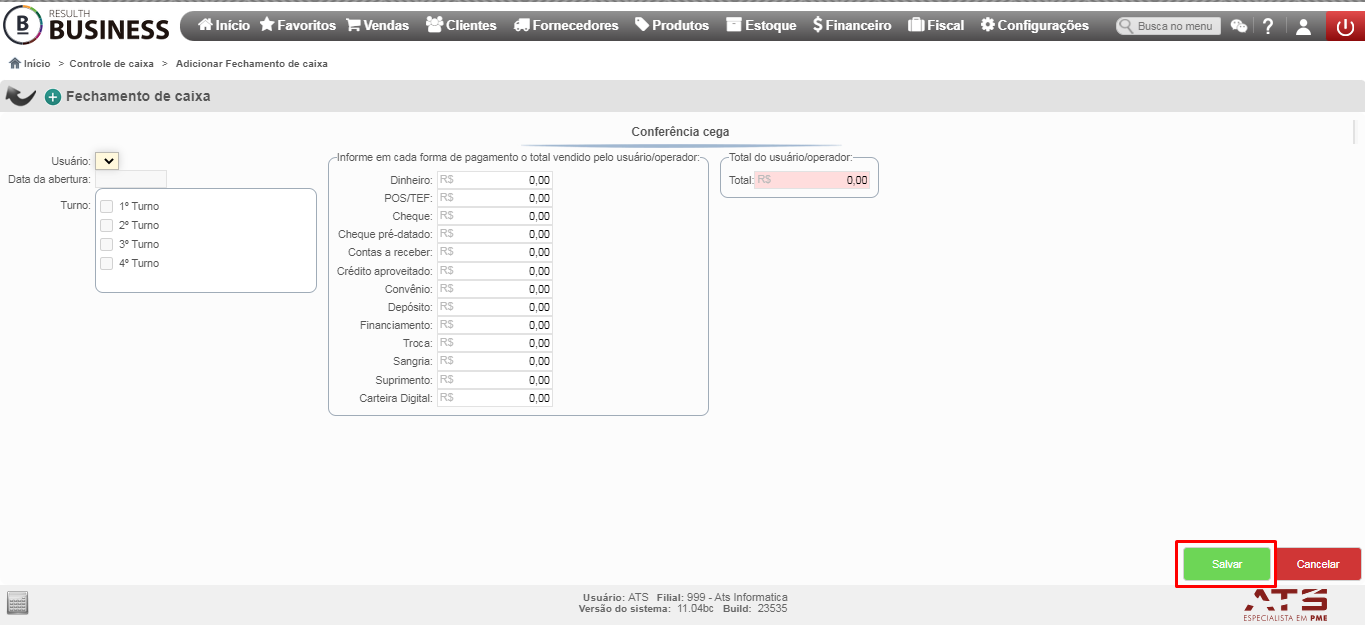
Task: Click the Crédito aproveitado amount field
Action: click(x=495, y=271)
